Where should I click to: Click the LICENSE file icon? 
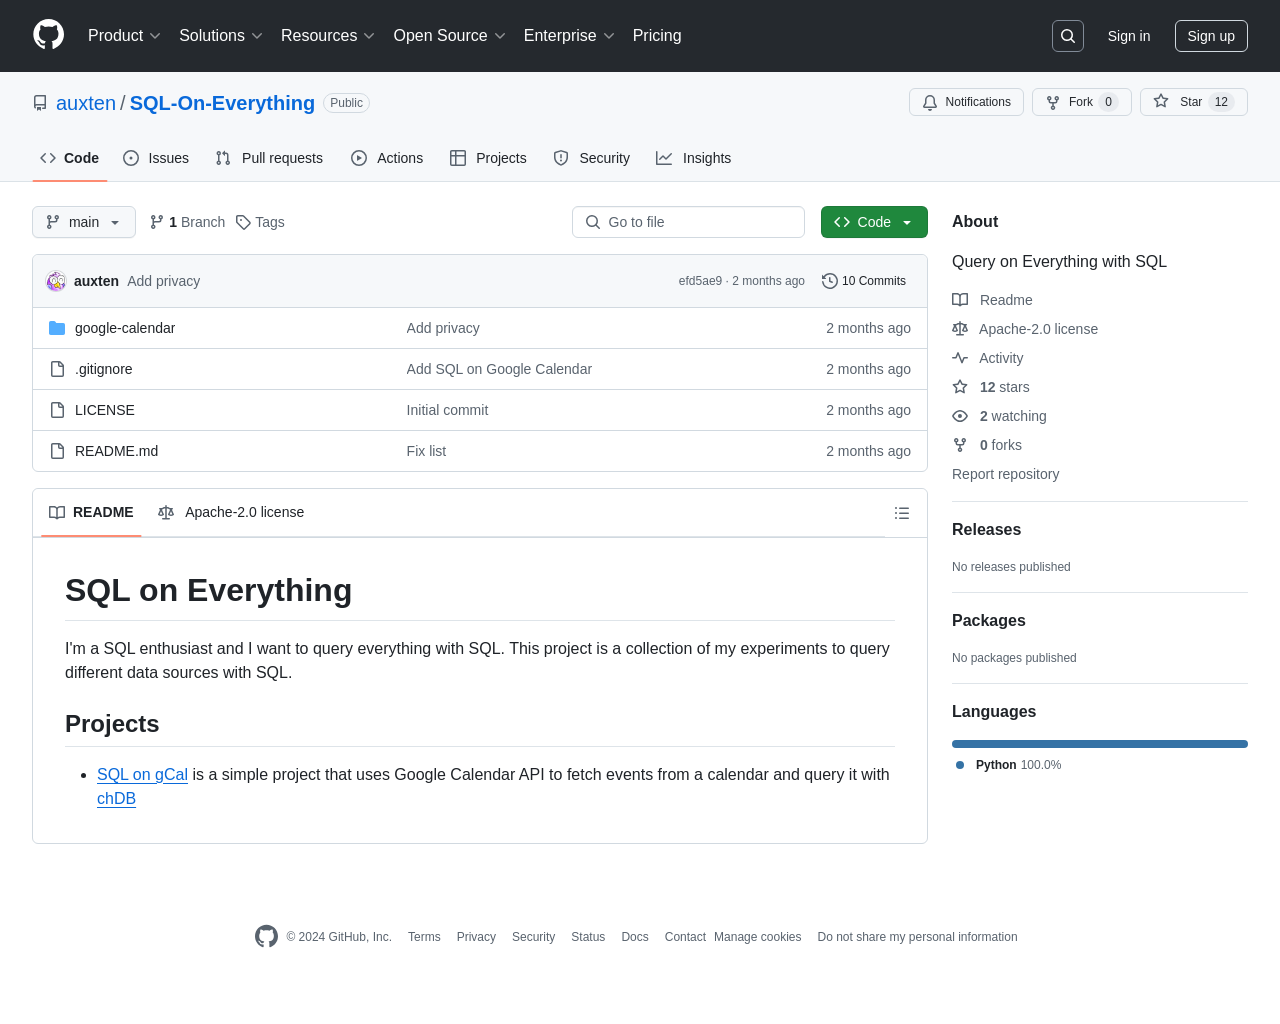57,410
